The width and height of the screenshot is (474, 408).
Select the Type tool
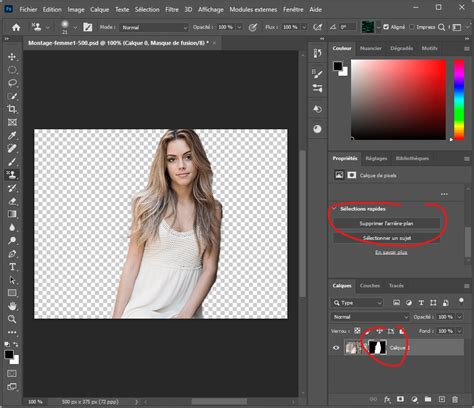tap(12, 267)
